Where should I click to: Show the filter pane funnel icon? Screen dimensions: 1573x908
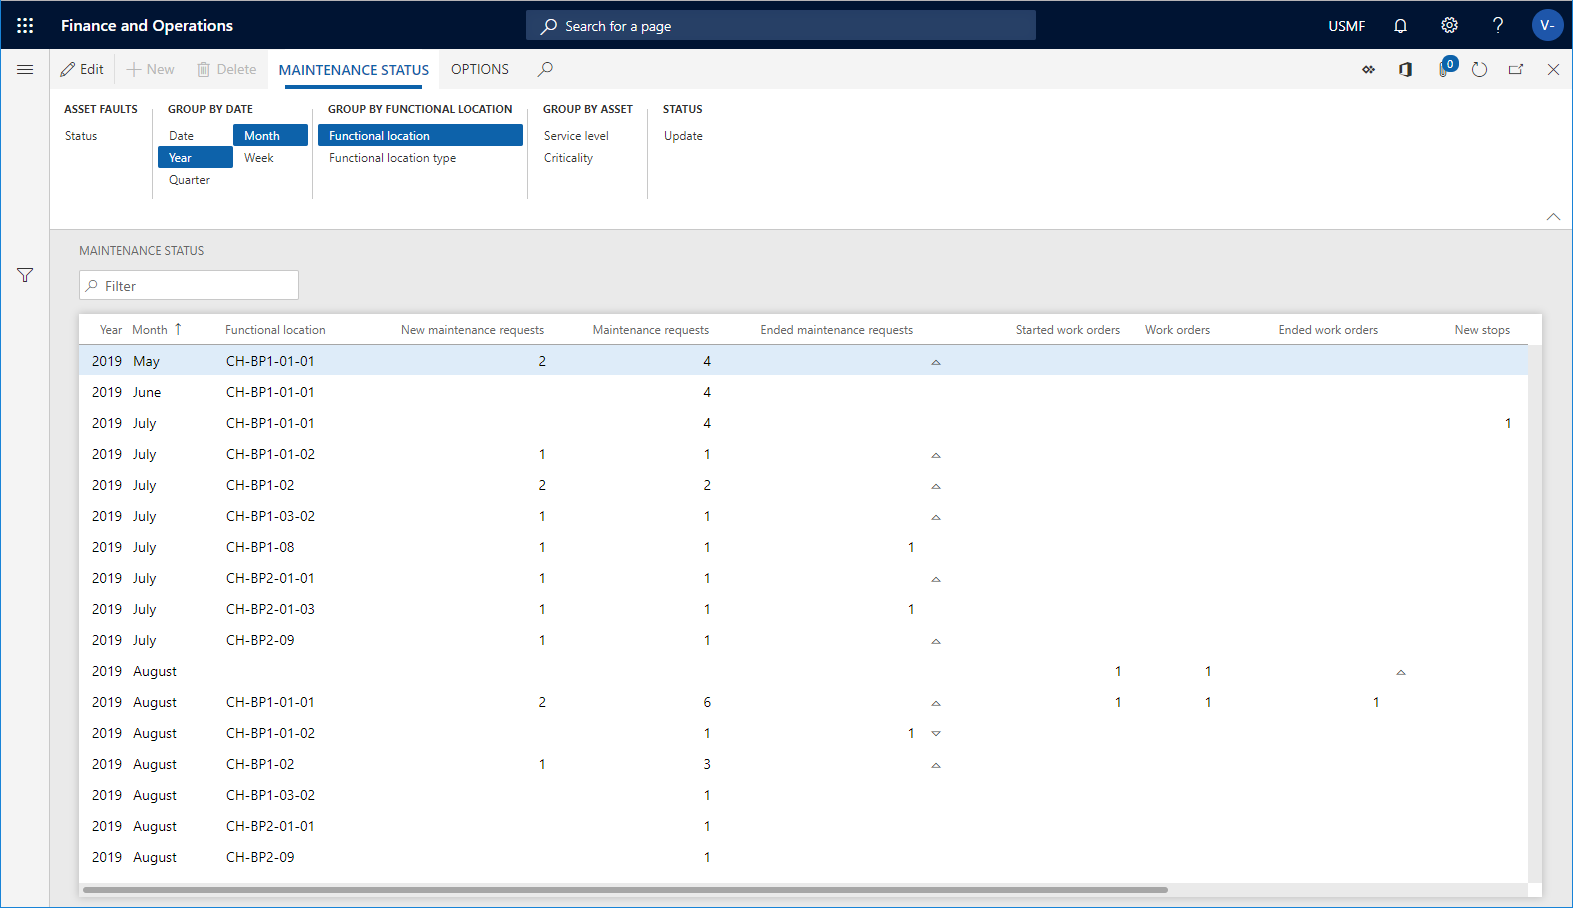(x=25, y=275)
